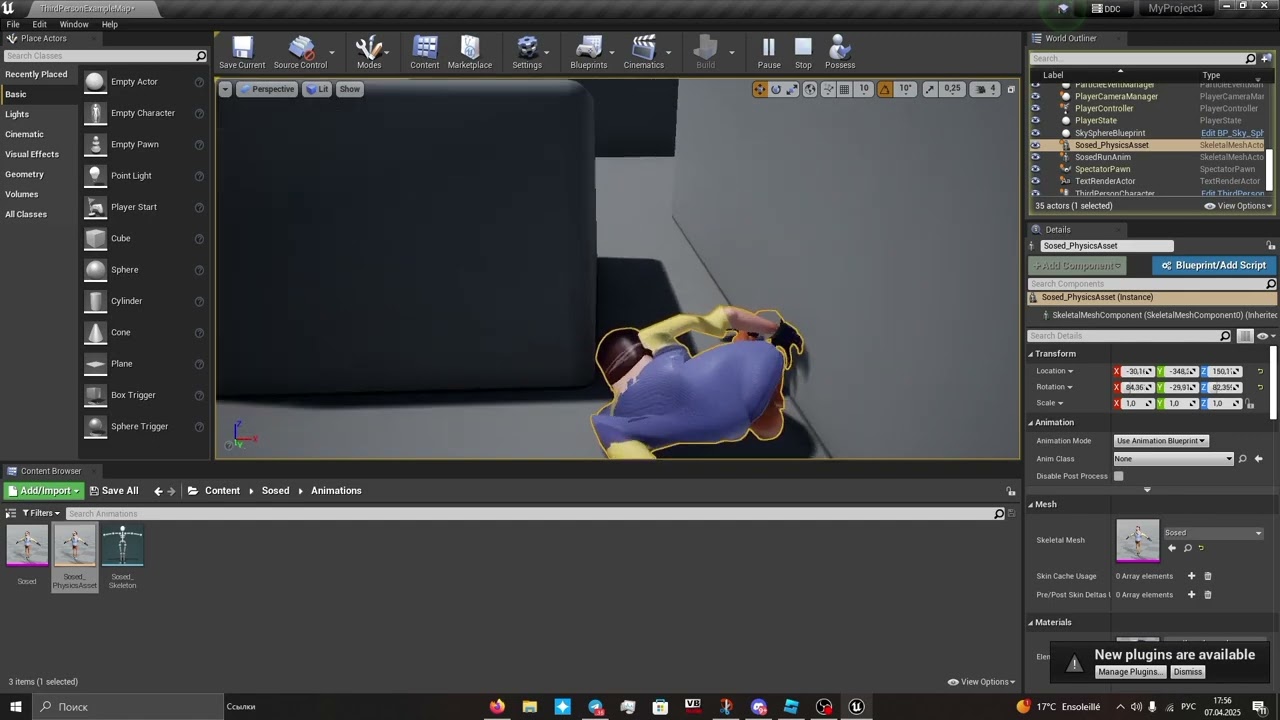Open the Content browser toolbar icon
This screenshot has height=720, width=1280.
tap(425, 52)
